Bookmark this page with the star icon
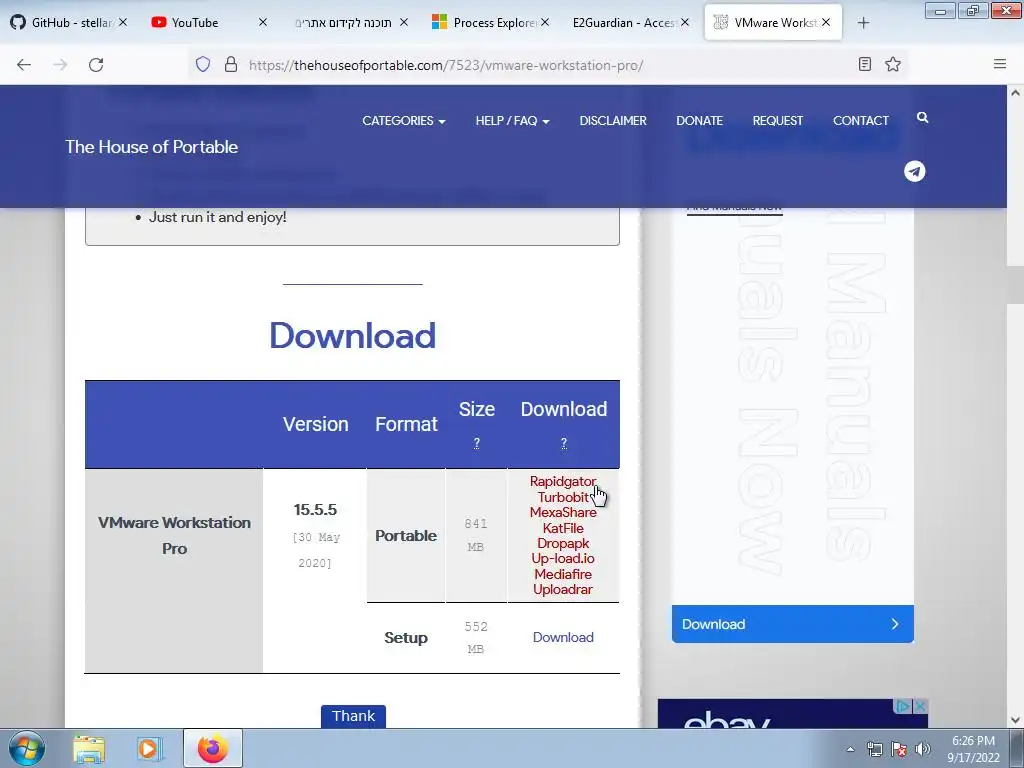 point(893,64)
